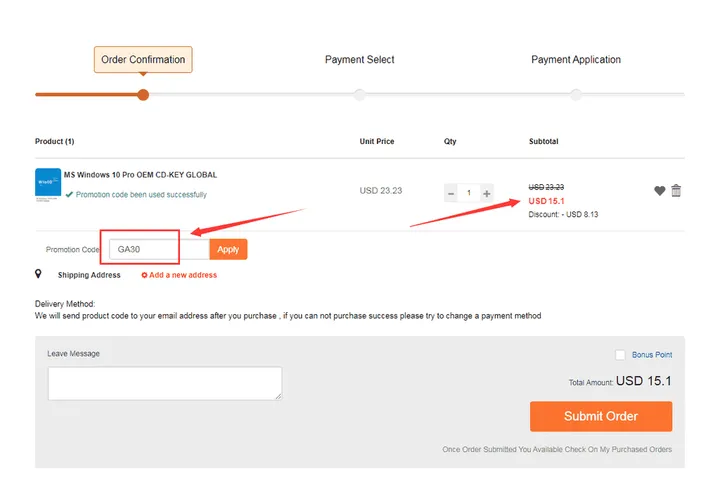Go to the Payment Select step
This screenshot has width=720, height=504.
359,60
